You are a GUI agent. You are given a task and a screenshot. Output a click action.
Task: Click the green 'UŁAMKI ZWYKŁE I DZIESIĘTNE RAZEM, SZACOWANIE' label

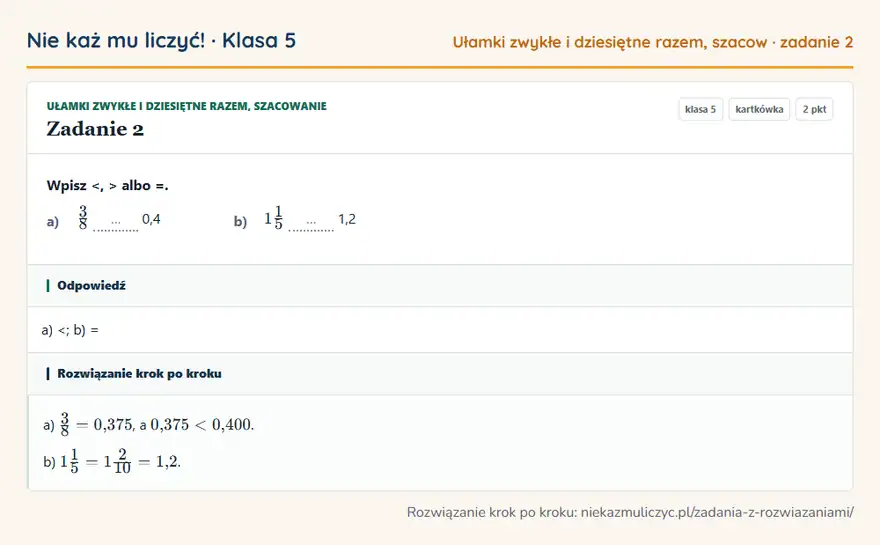pos(186,106)
